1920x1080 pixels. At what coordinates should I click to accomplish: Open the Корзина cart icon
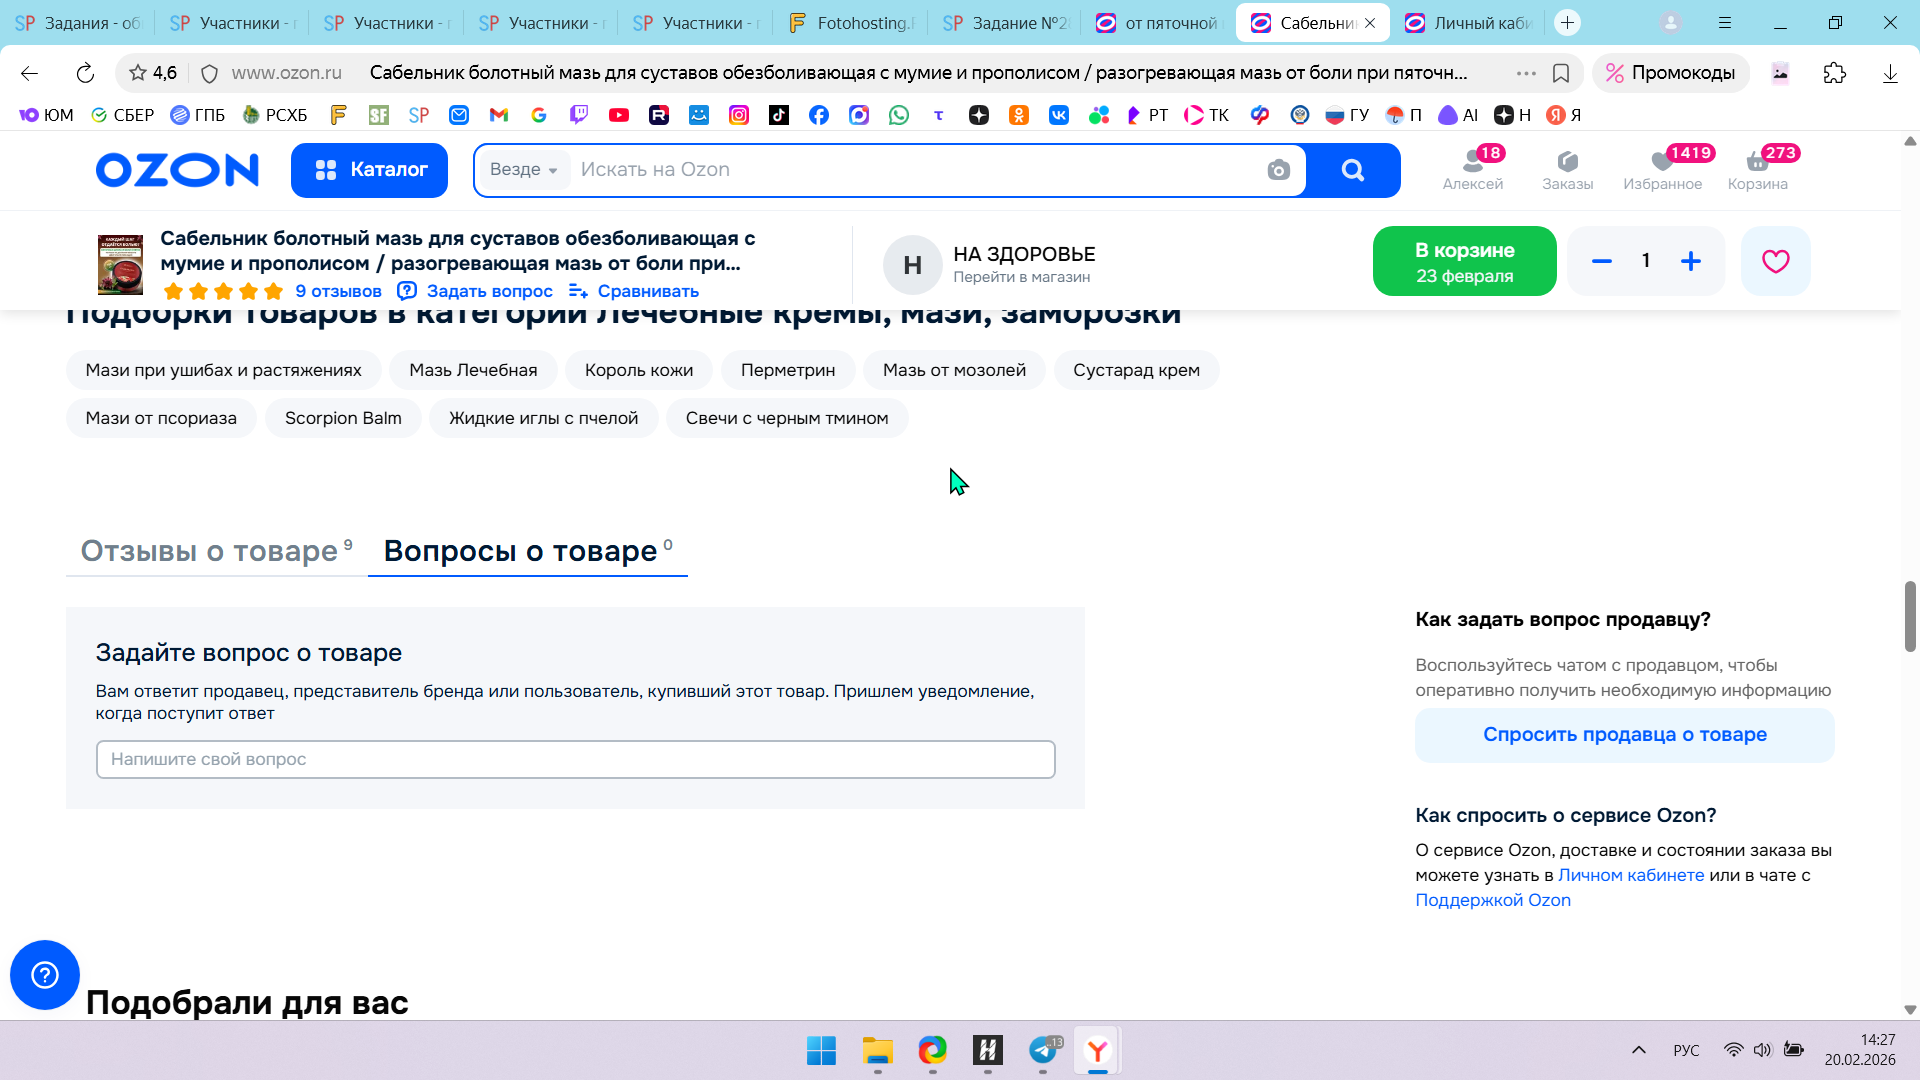(x=1757, y=169)
